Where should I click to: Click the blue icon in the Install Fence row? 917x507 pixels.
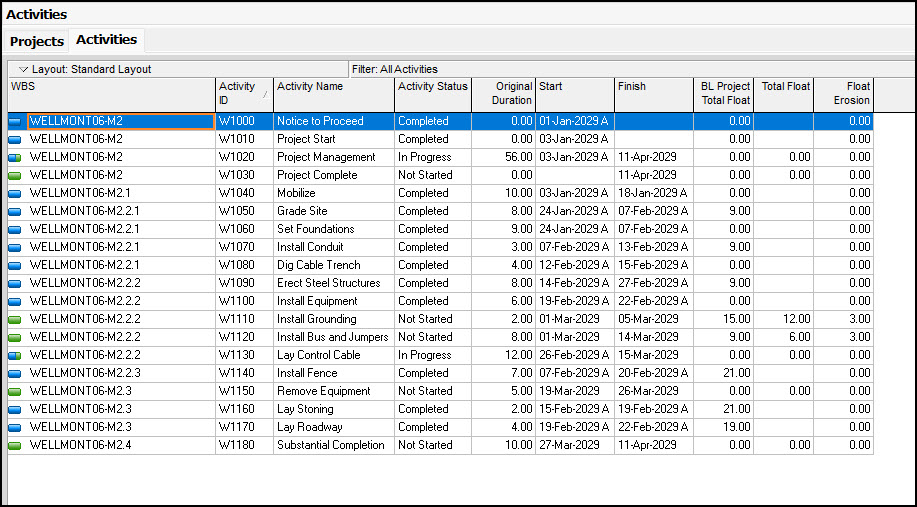(15, 374)
